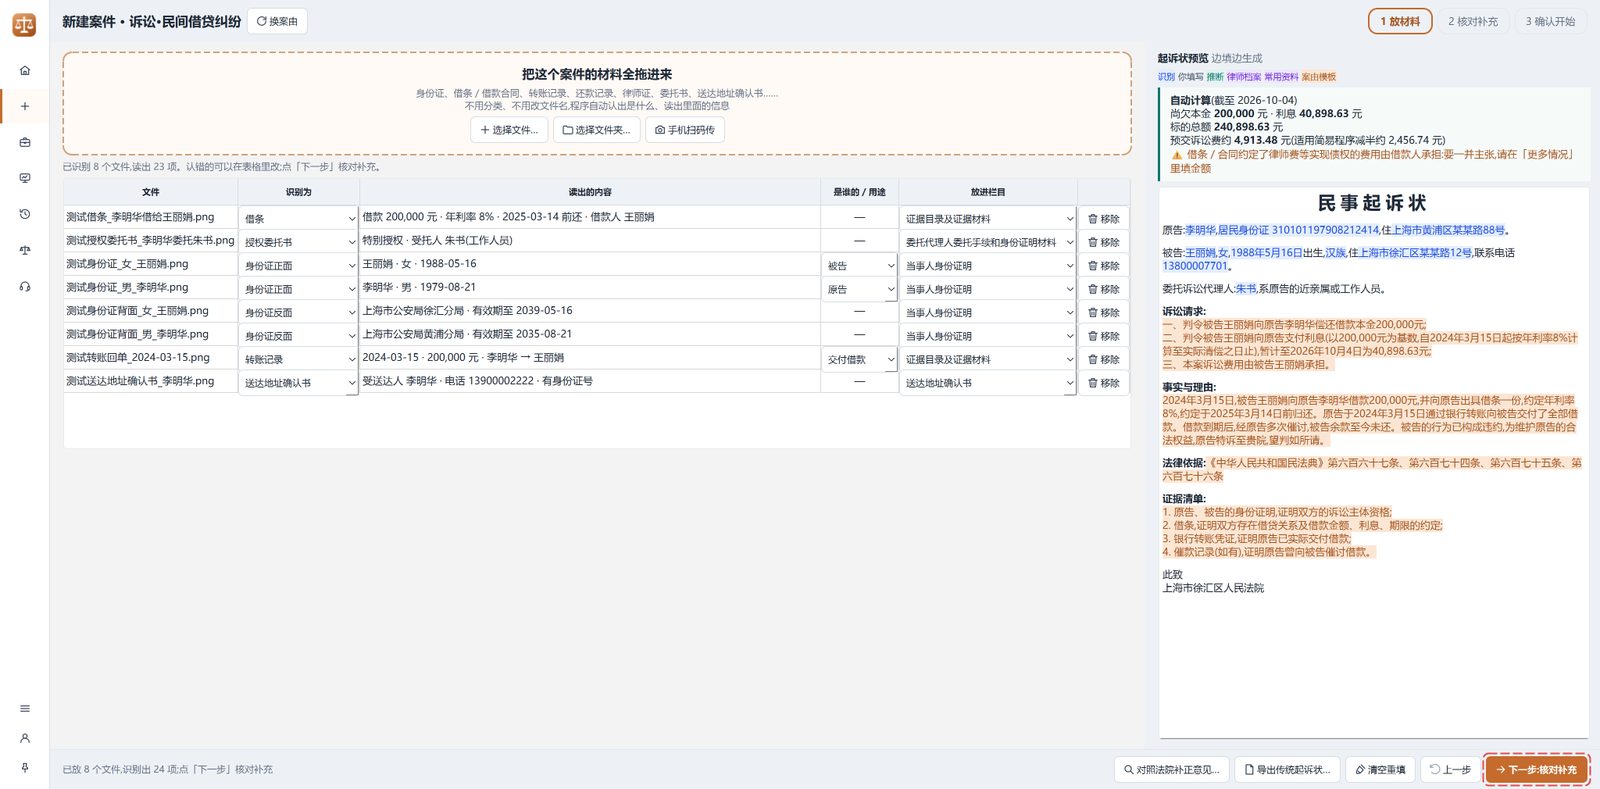1600x789 pixels.
Task: Click the monitor chart icon in sidebar
Action: click(x=25, y=178)
